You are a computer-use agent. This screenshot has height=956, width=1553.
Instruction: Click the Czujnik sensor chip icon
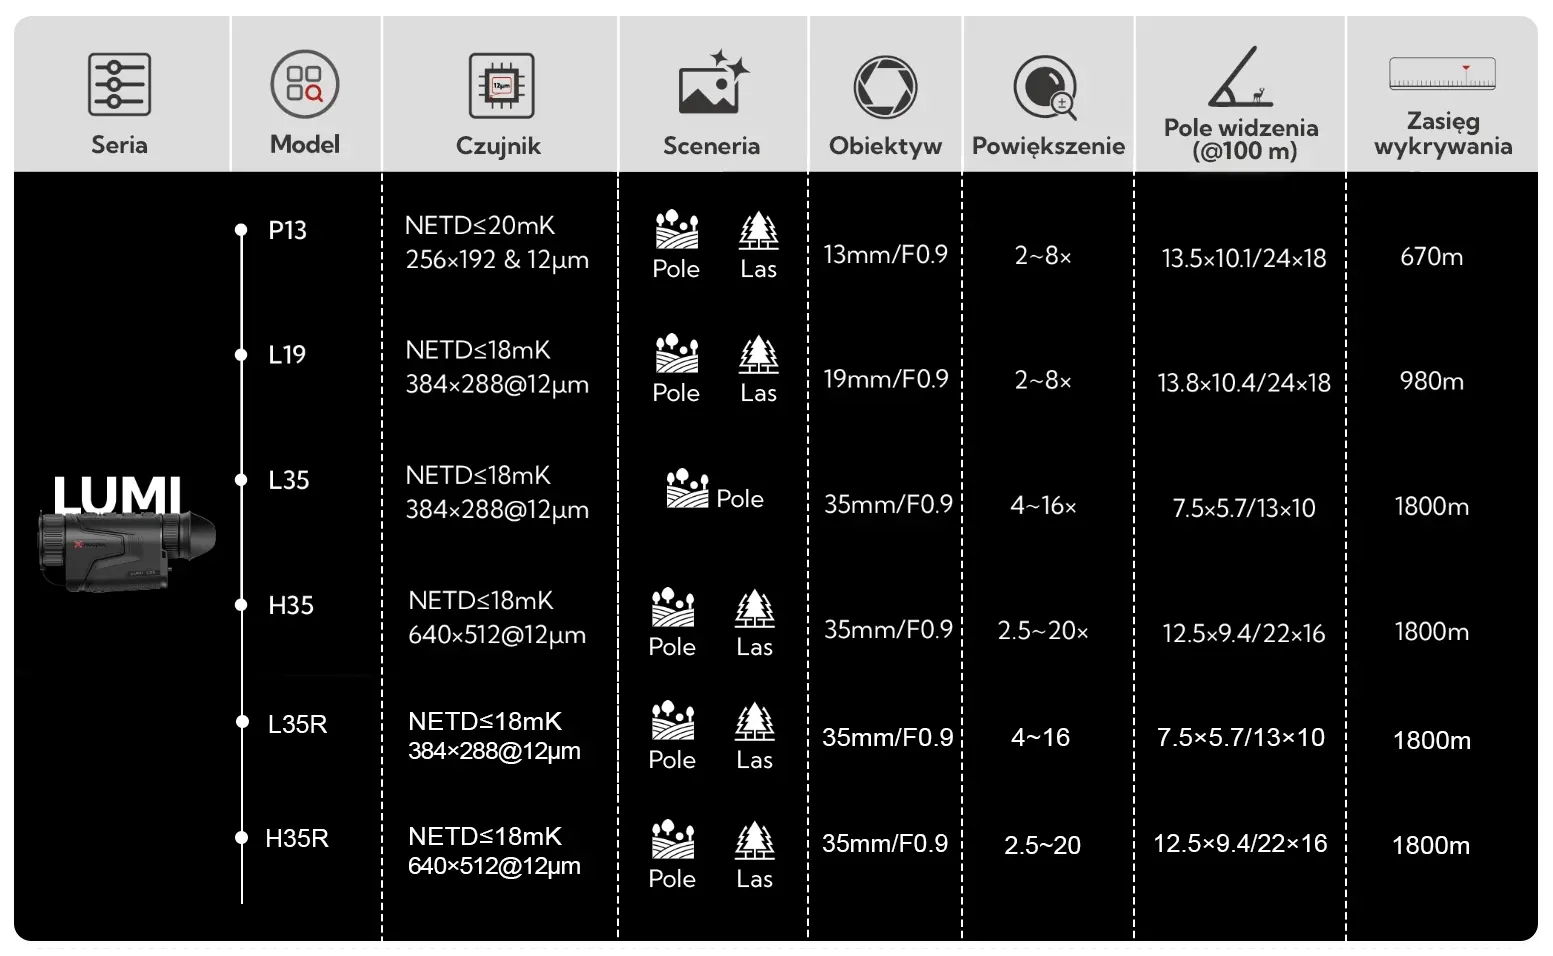(501, 85)
